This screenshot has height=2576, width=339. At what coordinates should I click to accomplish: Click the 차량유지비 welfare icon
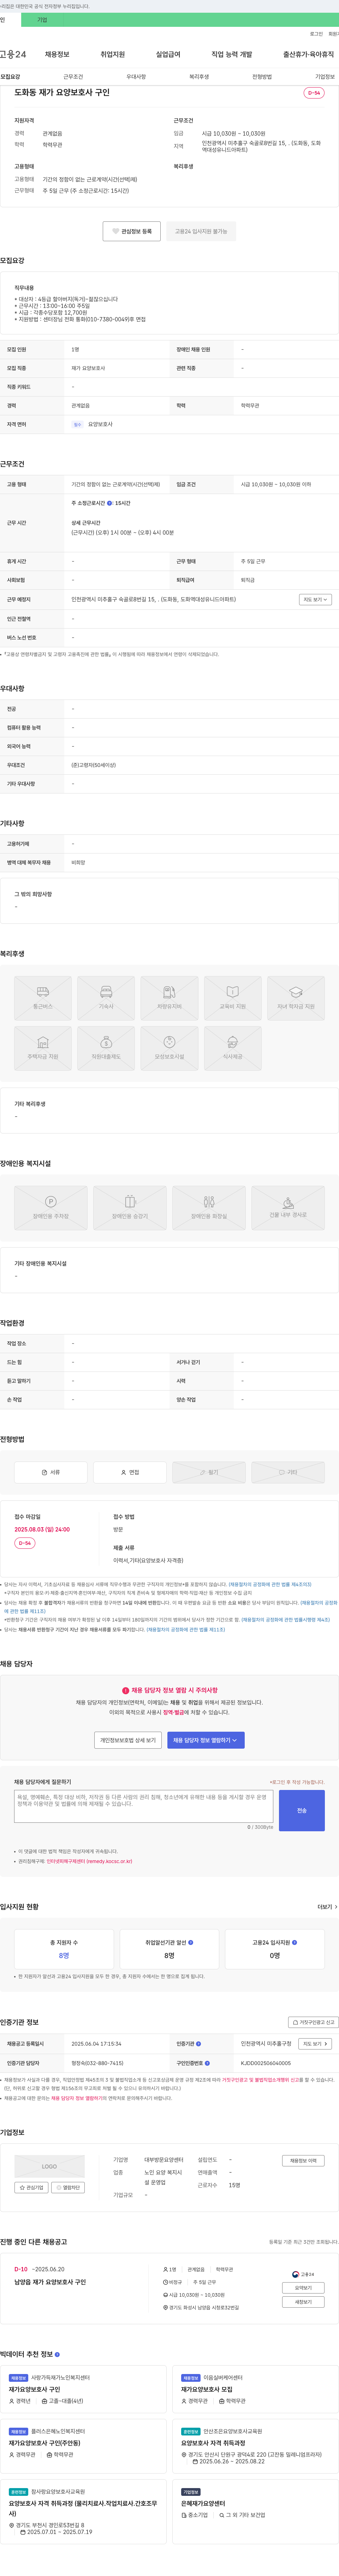tap(169, 998)
